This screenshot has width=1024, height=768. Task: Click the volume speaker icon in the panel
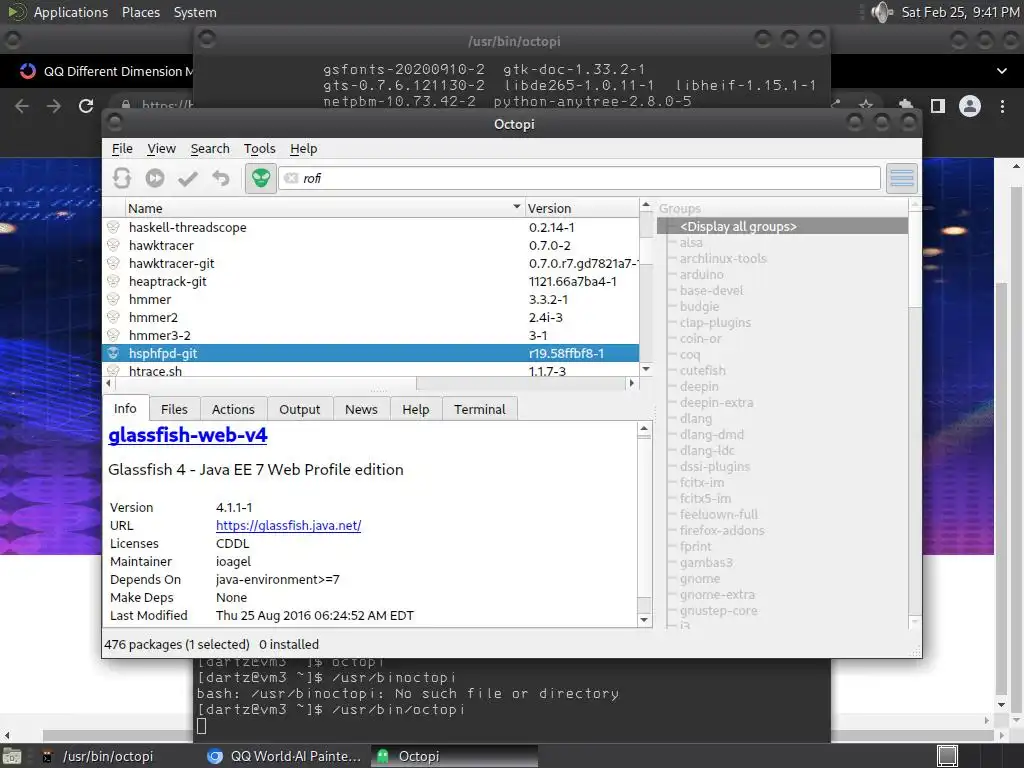(882, 12)
